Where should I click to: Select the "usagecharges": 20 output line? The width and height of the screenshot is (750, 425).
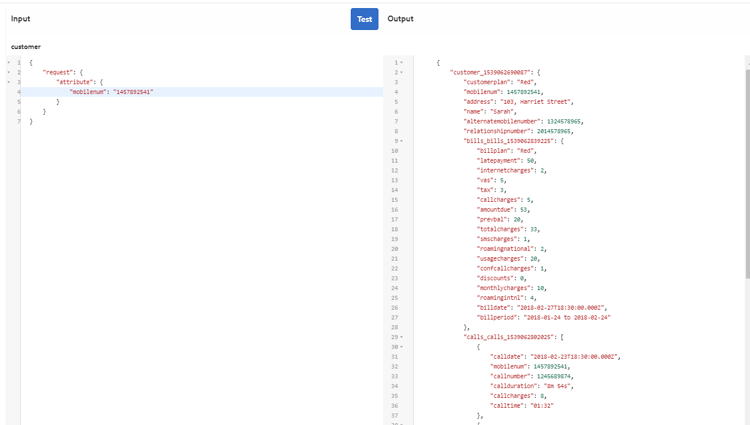pos(508,259)
